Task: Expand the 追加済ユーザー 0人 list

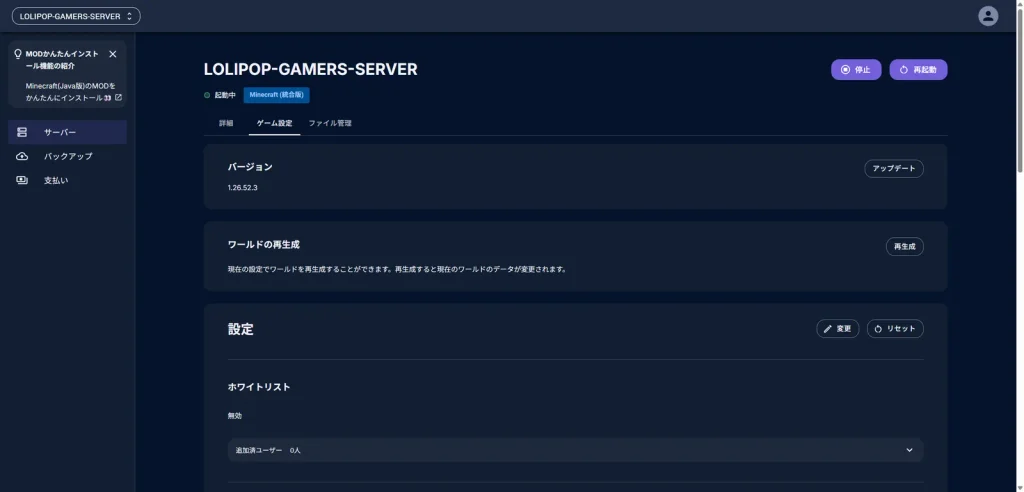Action: pos(575,450)
